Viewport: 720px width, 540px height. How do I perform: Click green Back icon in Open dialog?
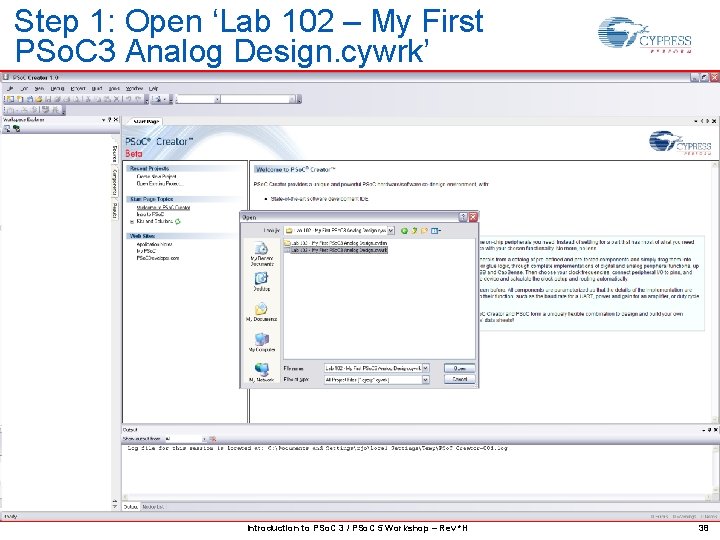(x=404, y=231)
